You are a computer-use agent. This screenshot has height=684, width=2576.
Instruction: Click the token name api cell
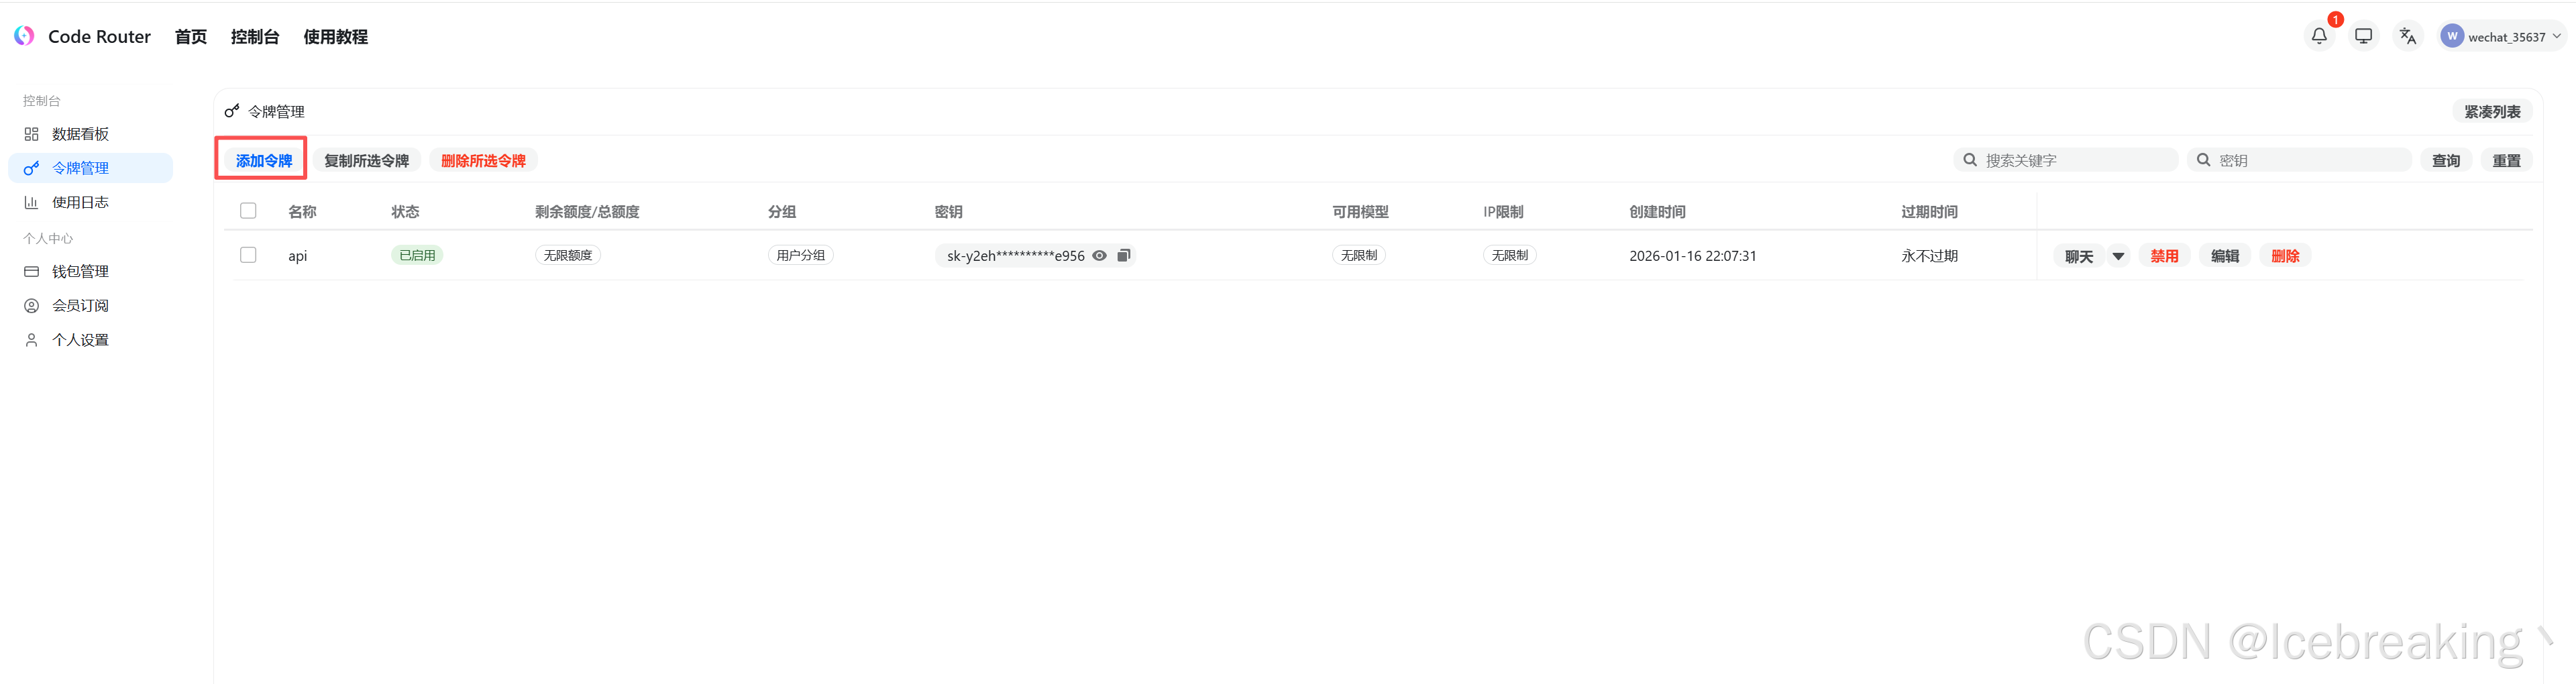[x=297, y=256]
